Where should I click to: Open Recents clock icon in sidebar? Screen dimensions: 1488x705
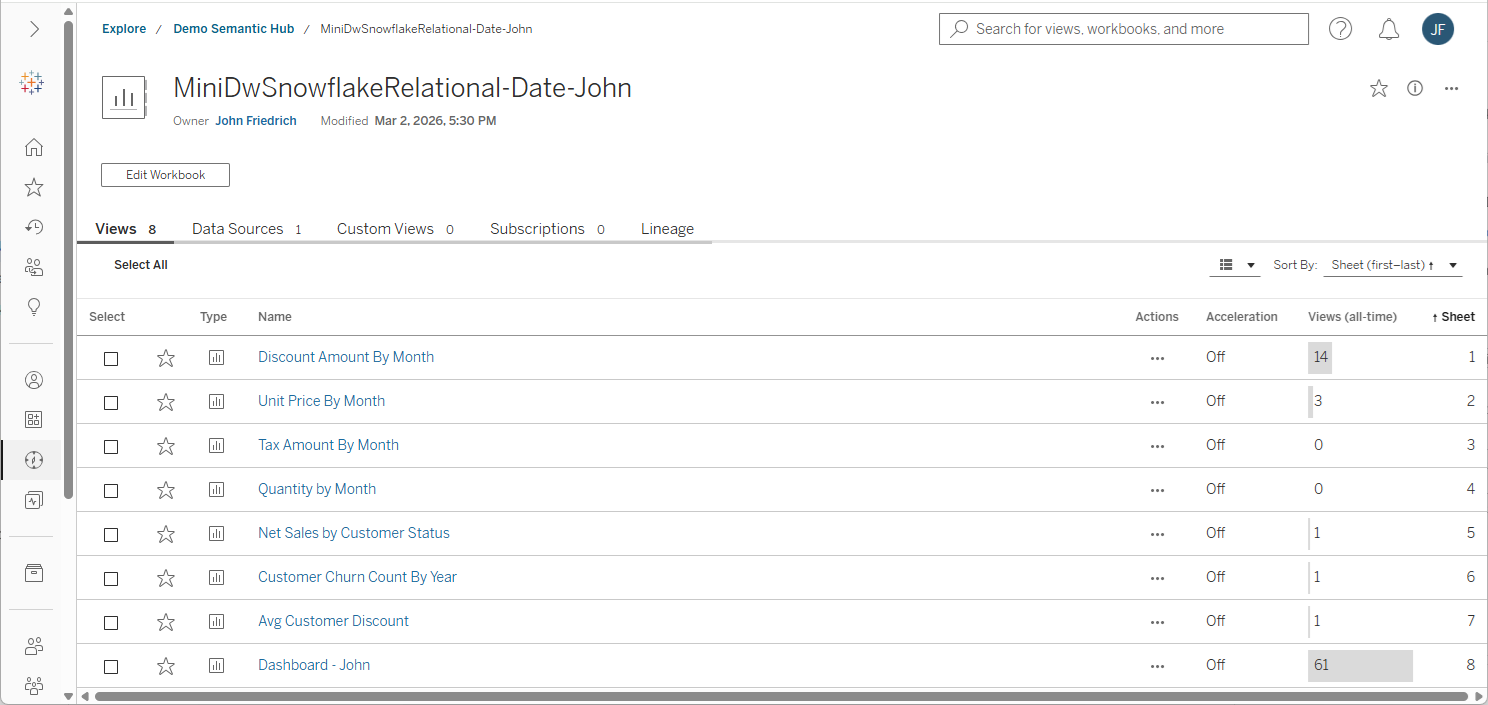[x=34, y=228]
